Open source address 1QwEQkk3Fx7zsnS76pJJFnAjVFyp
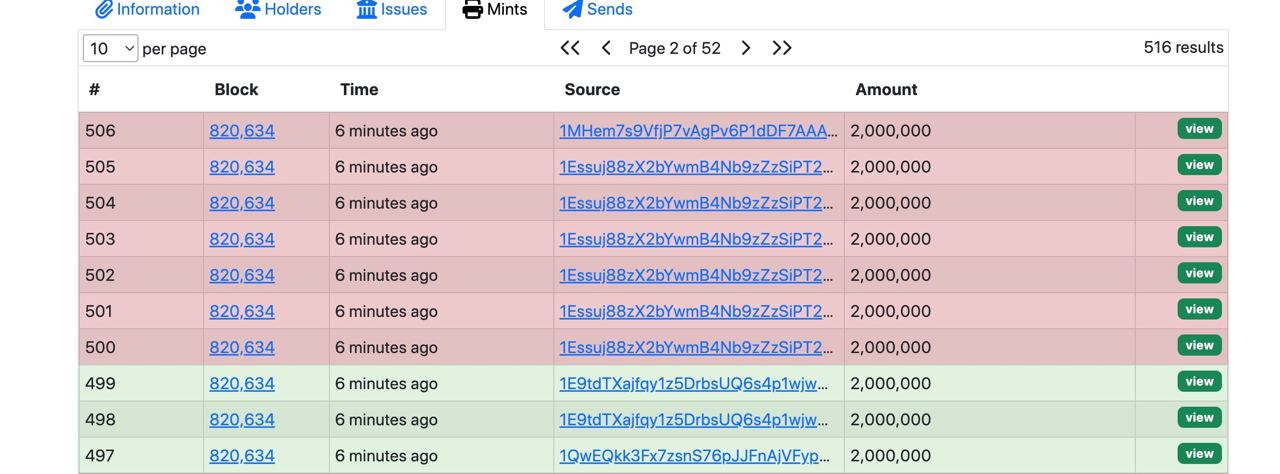 pyautogui.click(x=695, y=456)
